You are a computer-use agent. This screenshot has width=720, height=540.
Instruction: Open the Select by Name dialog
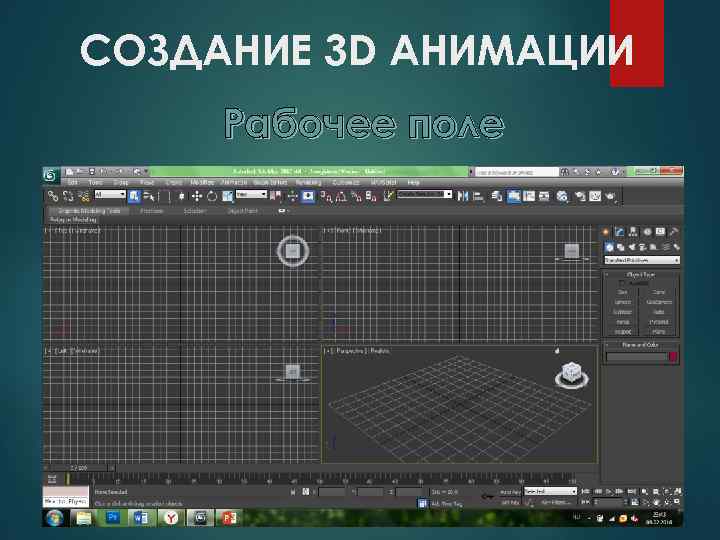149,197
